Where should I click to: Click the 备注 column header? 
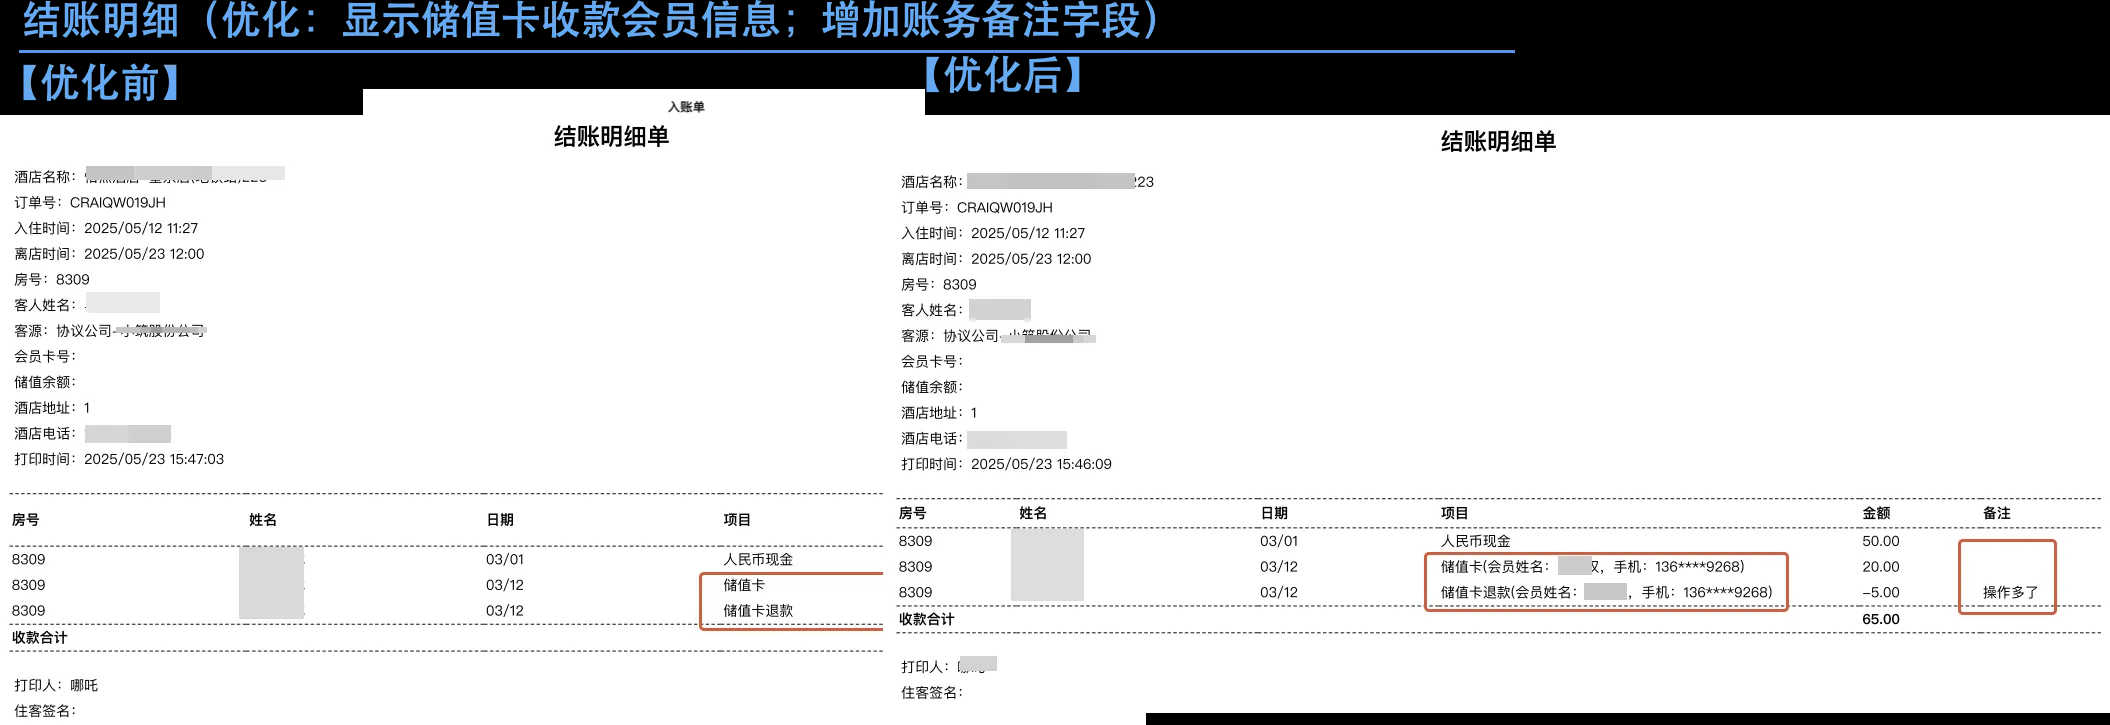[x=1997, y=513]
